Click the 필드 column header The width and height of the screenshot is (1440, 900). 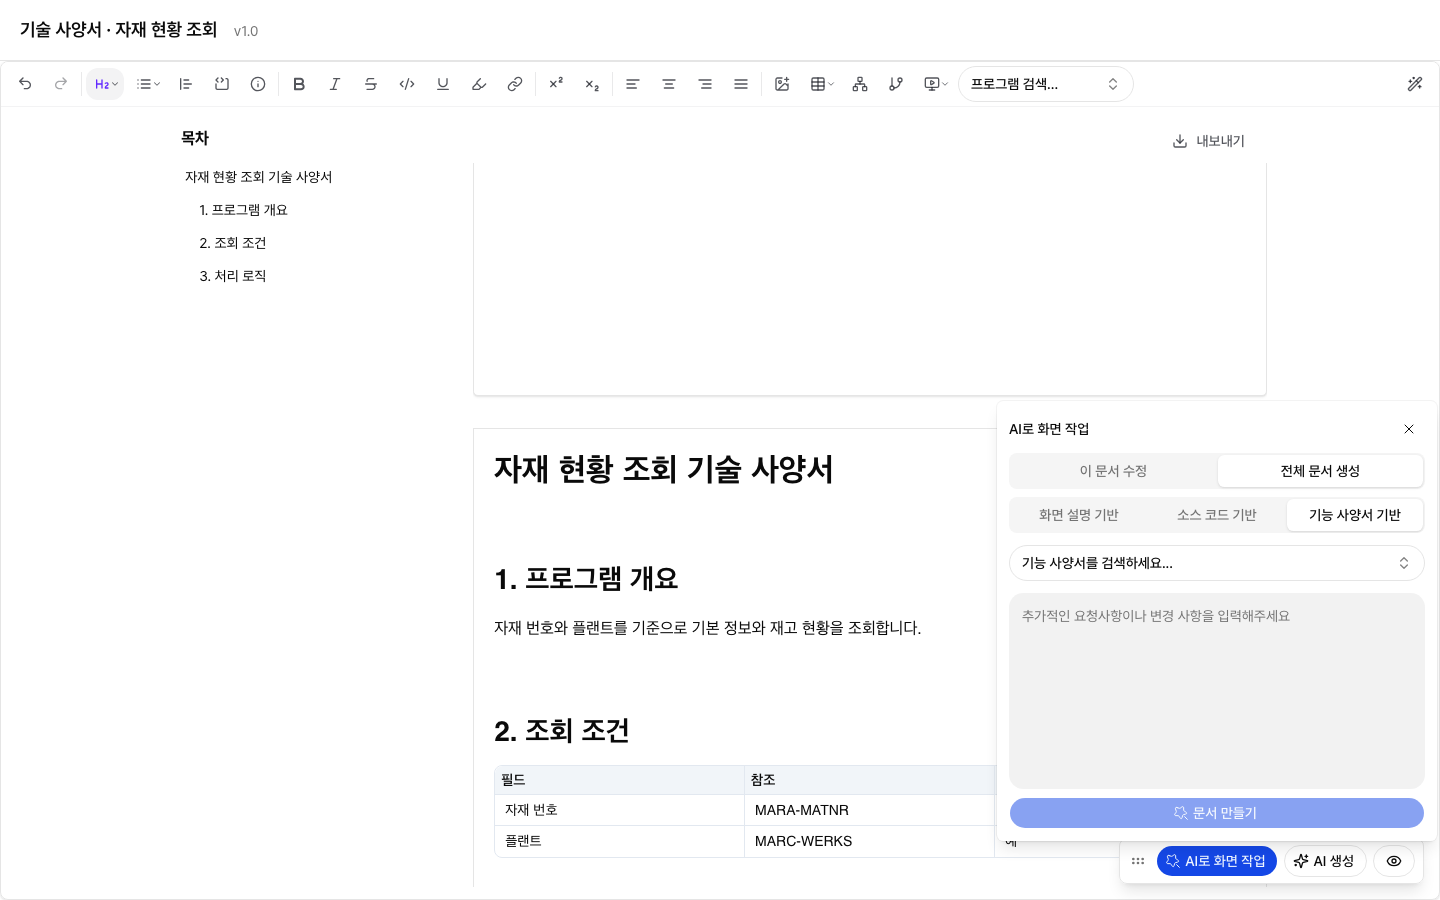pyautogui.click(x=619, y=780)
